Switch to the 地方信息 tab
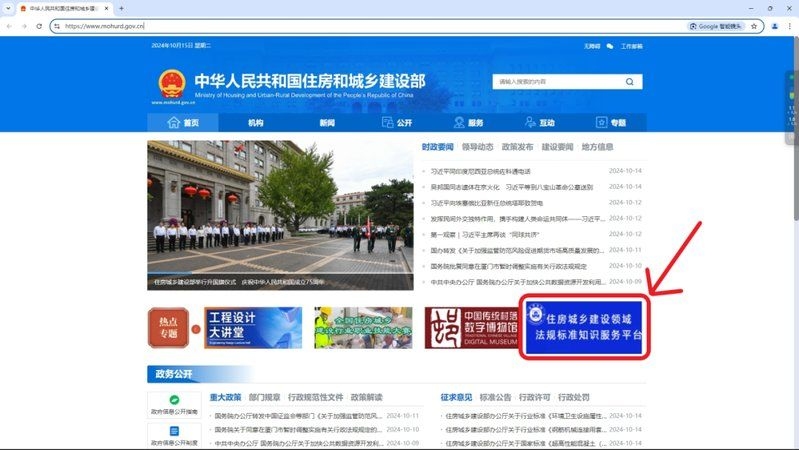Image resolution: width=799 pixels, height=450 pixels. coord(597,147)
